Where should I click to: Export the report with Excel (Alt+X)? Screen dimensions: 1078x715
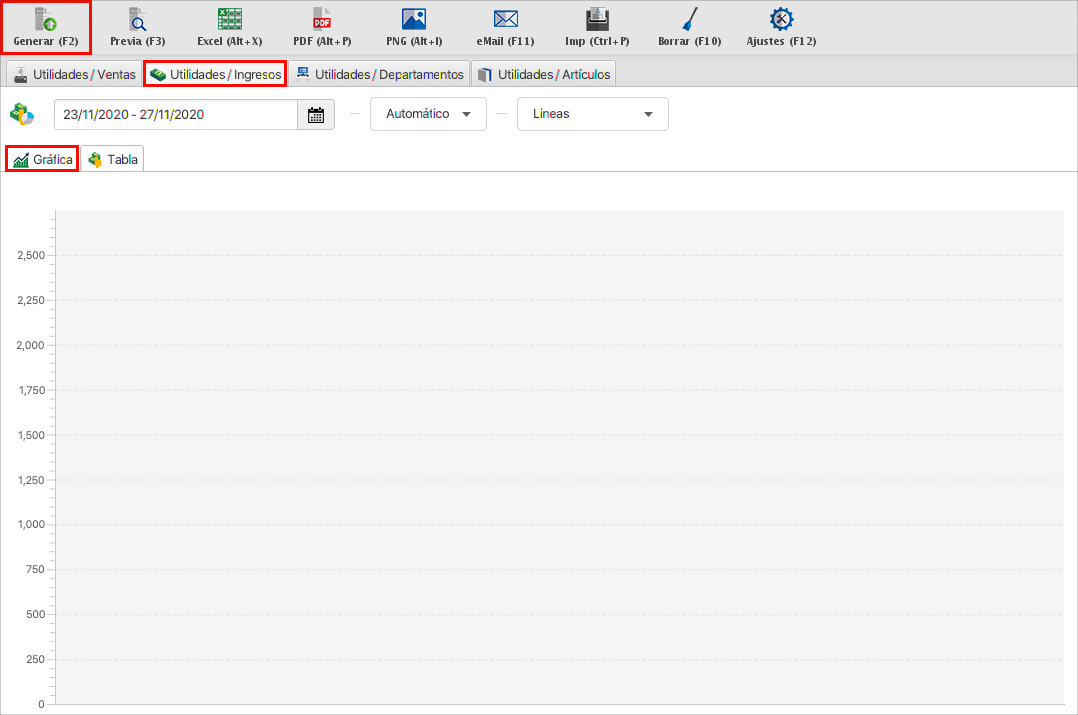[x=230, y=19]
